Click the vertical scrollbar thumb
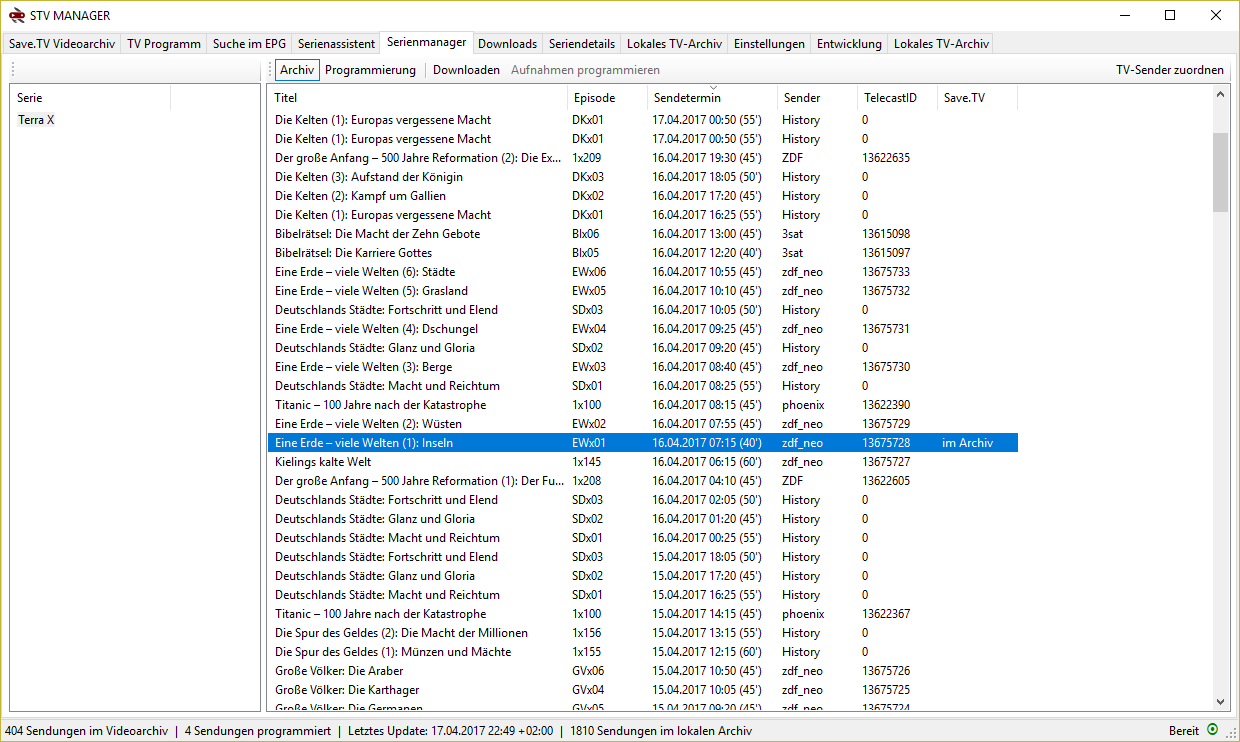 [x=1220, y=171]
